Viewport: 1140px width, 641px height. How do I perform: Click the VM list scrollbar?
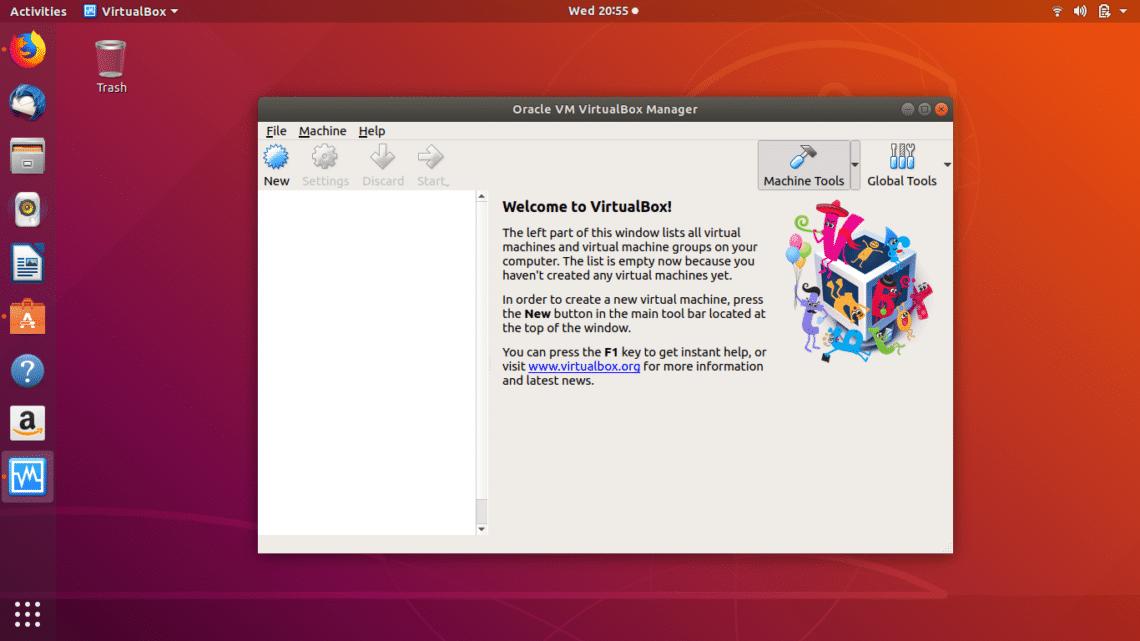481,360
